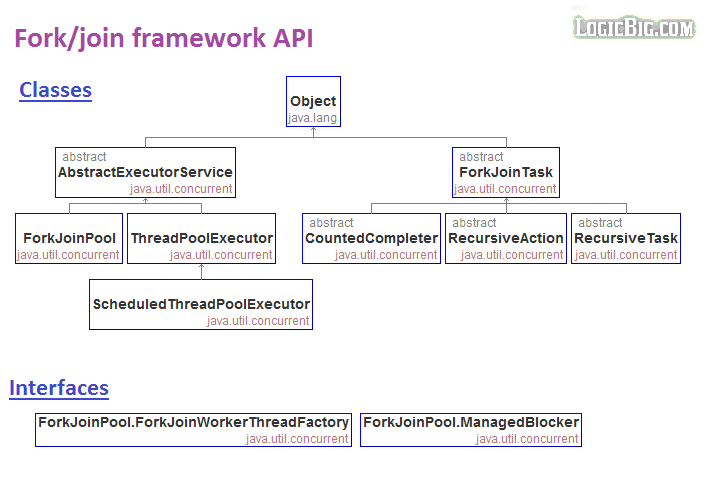Click the CountedCompleter class box
Screen dimensions: 712x485
point(371,238)
